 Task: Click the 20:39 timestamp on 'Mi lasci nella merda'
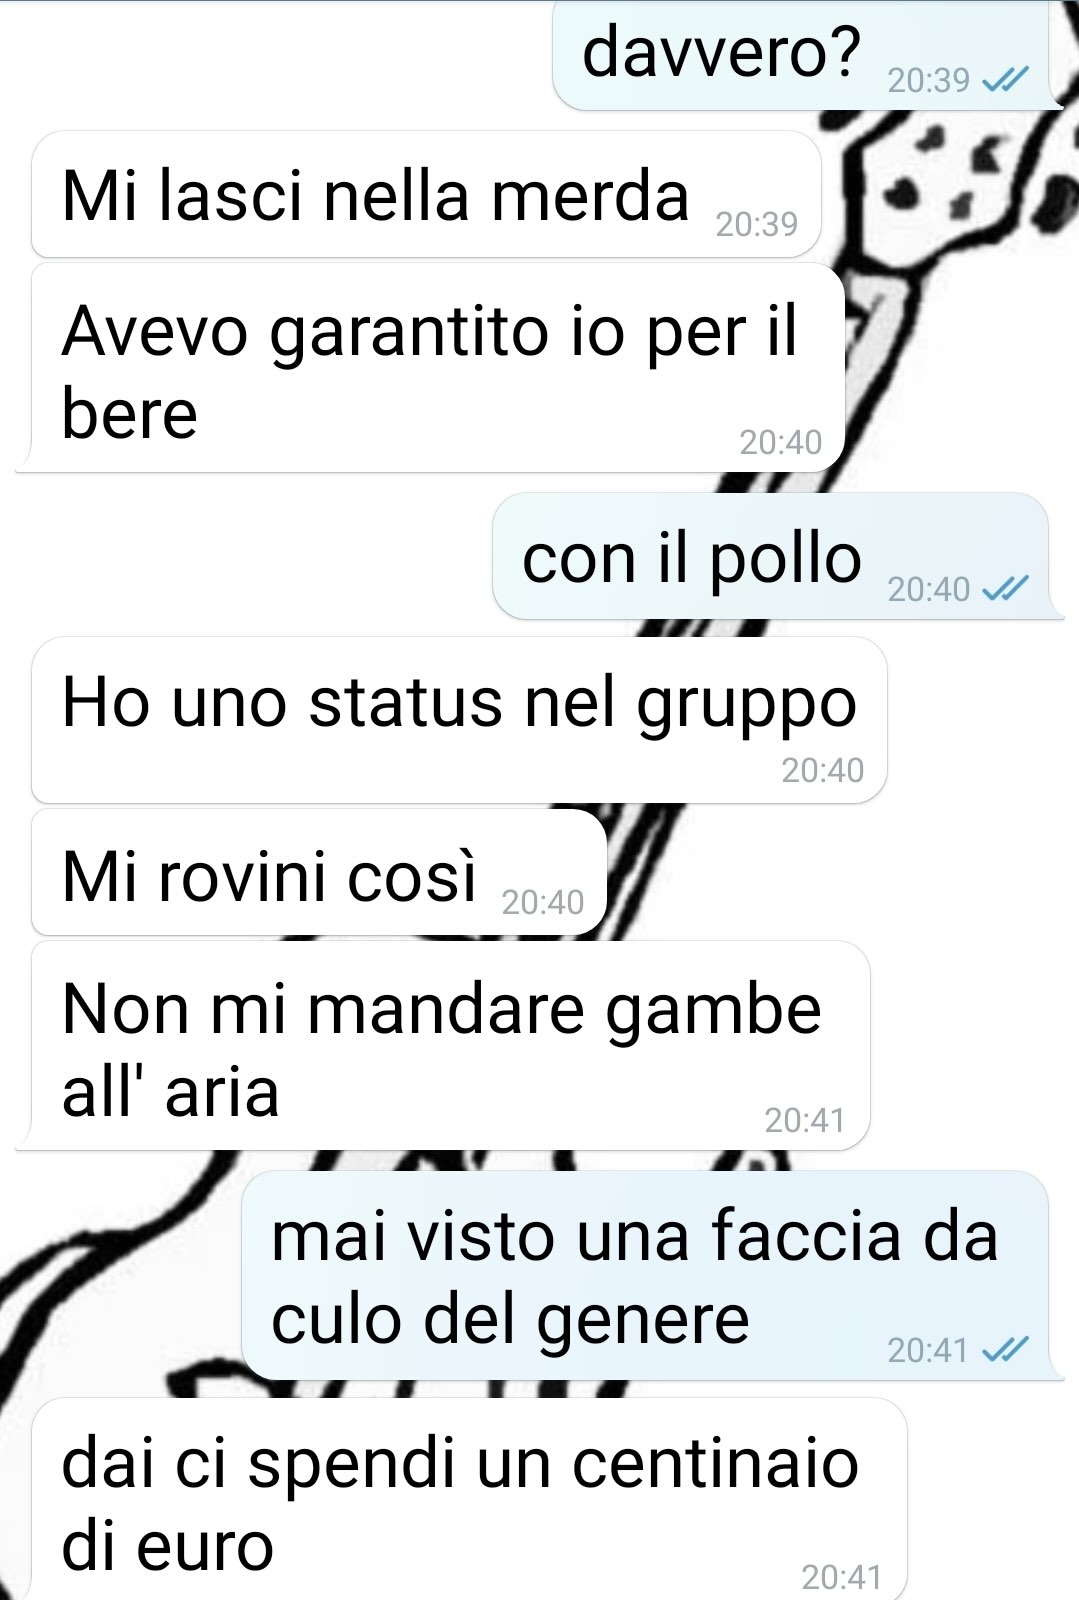tap(757, 224)
